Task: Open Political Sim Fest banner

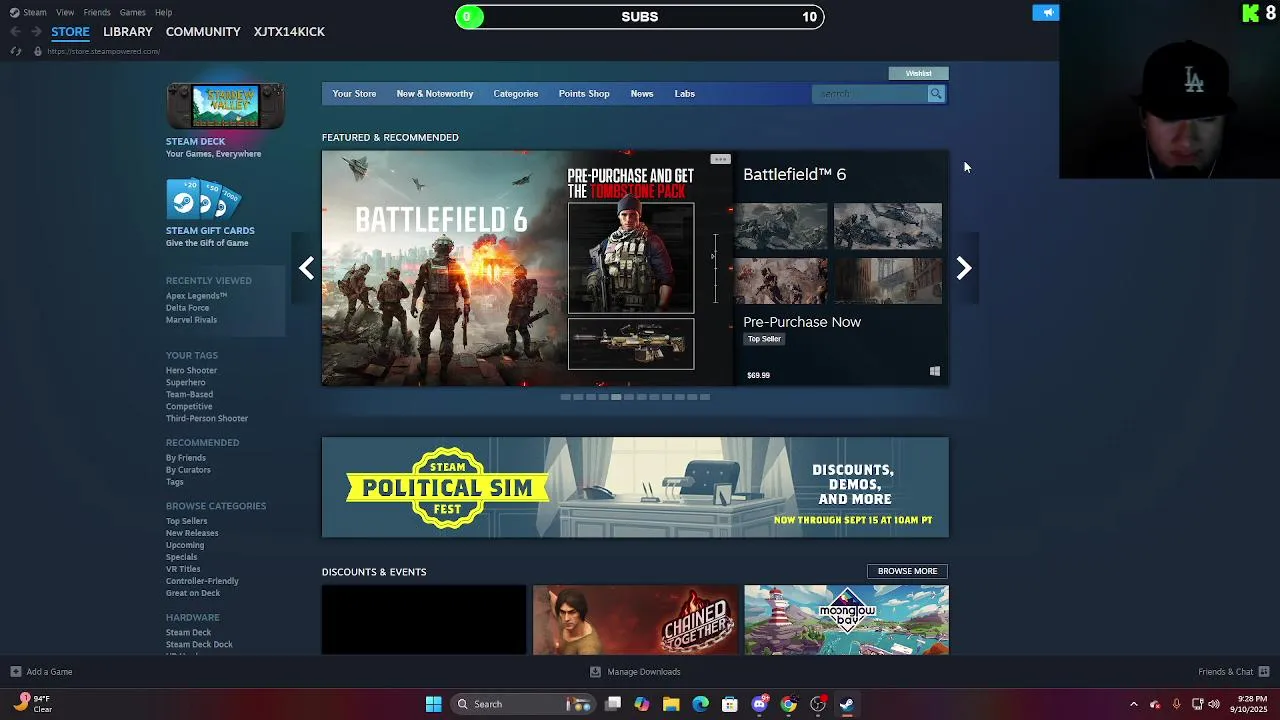Action: point(635,487)
